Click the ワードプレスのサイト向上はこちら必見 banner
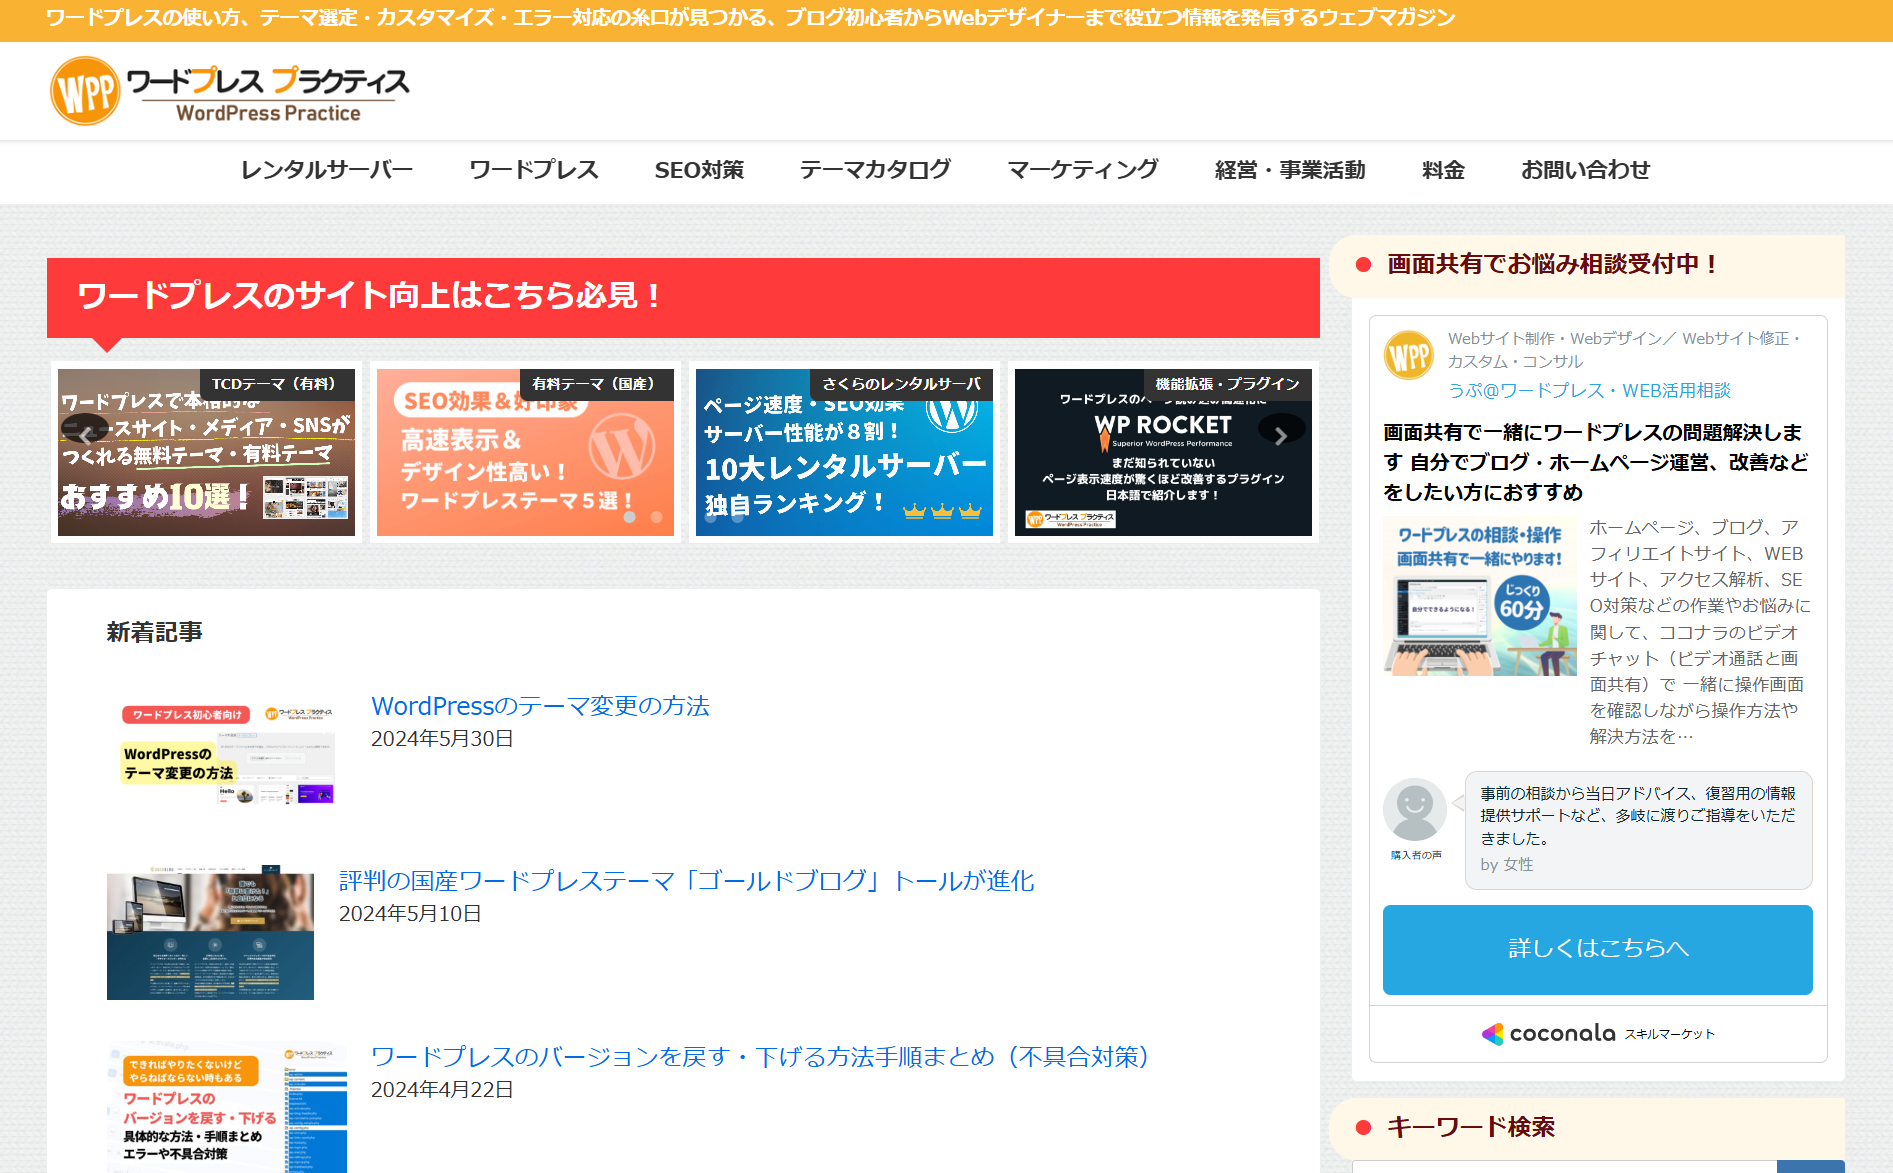The width and height of the screenshot is (1893, 1173). click(683, 297)
